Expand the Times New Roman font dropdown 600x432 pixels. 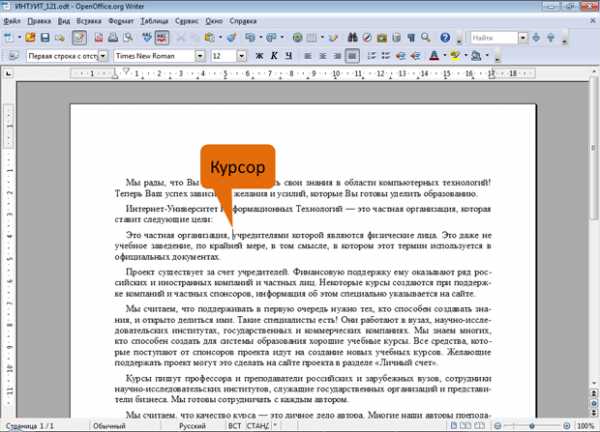point(200,56)
